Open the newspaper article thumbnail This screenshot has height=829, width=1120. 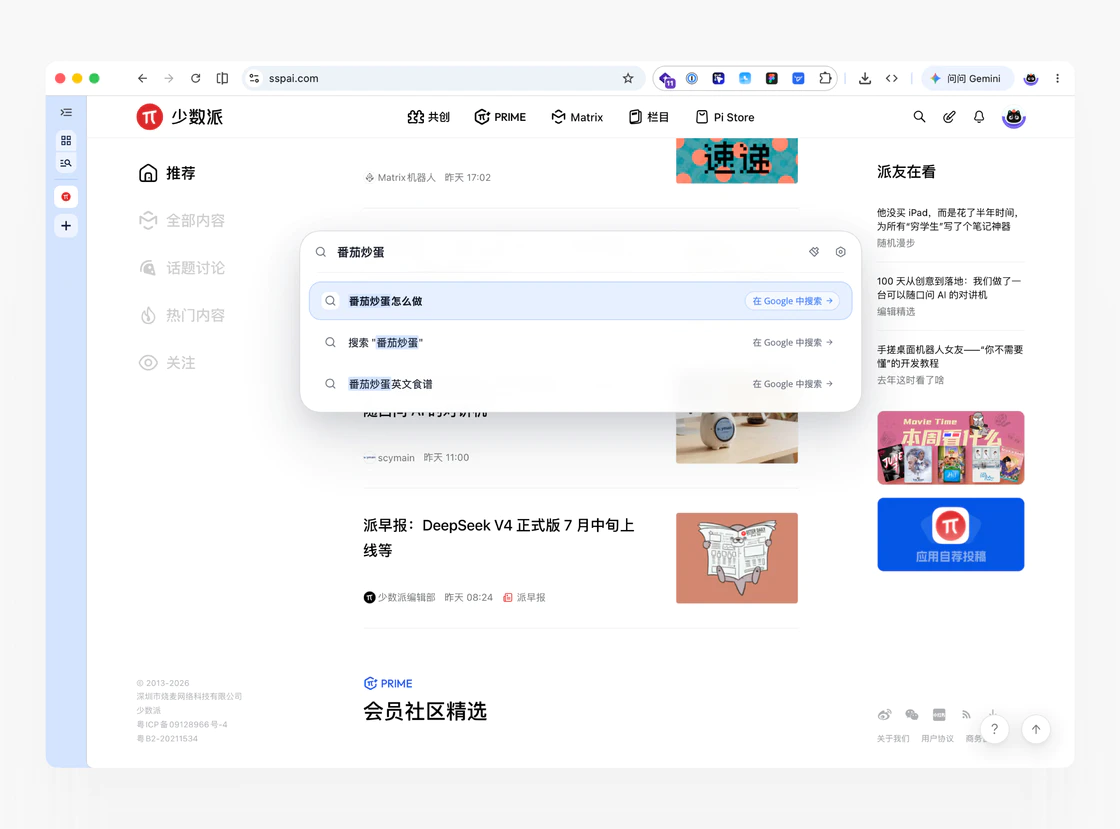pos(736,558)
